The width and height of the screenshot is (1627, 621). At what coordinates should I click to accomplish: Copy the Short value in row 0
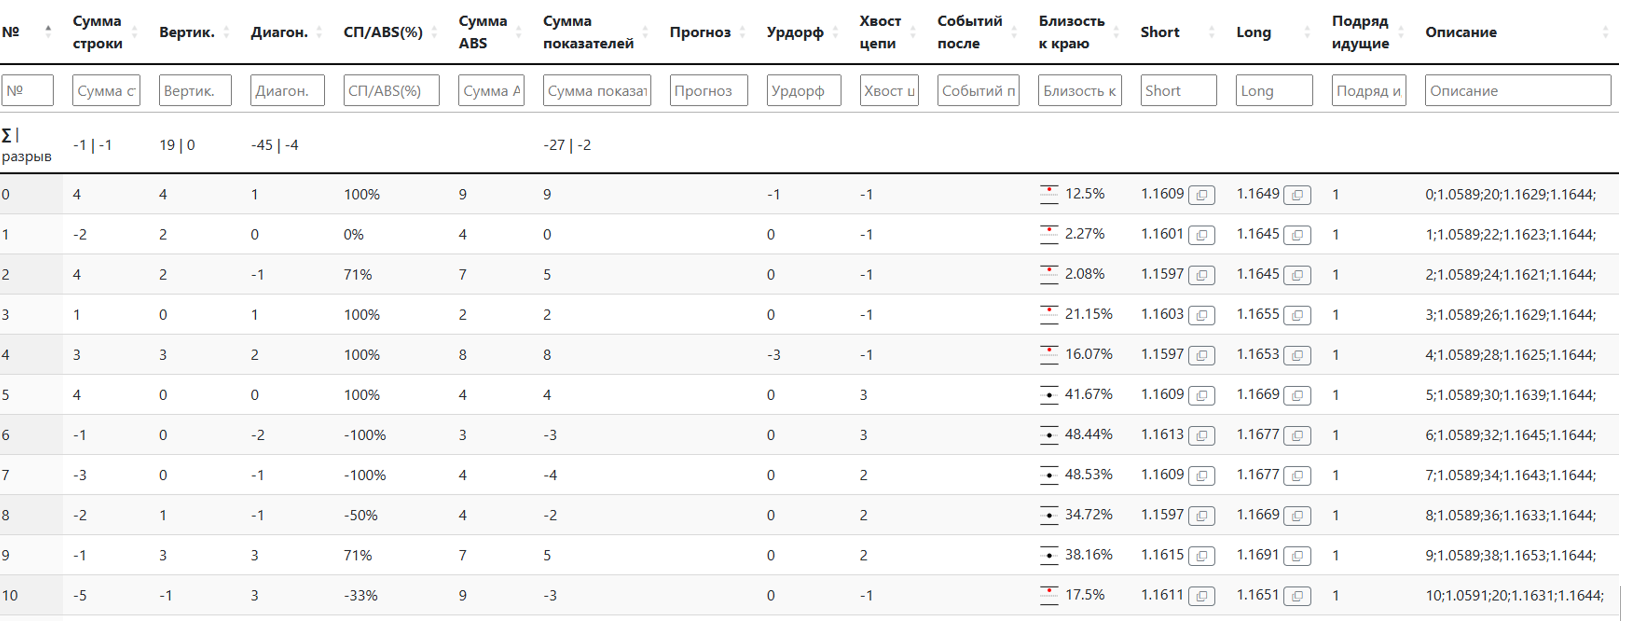[1202, 195]
